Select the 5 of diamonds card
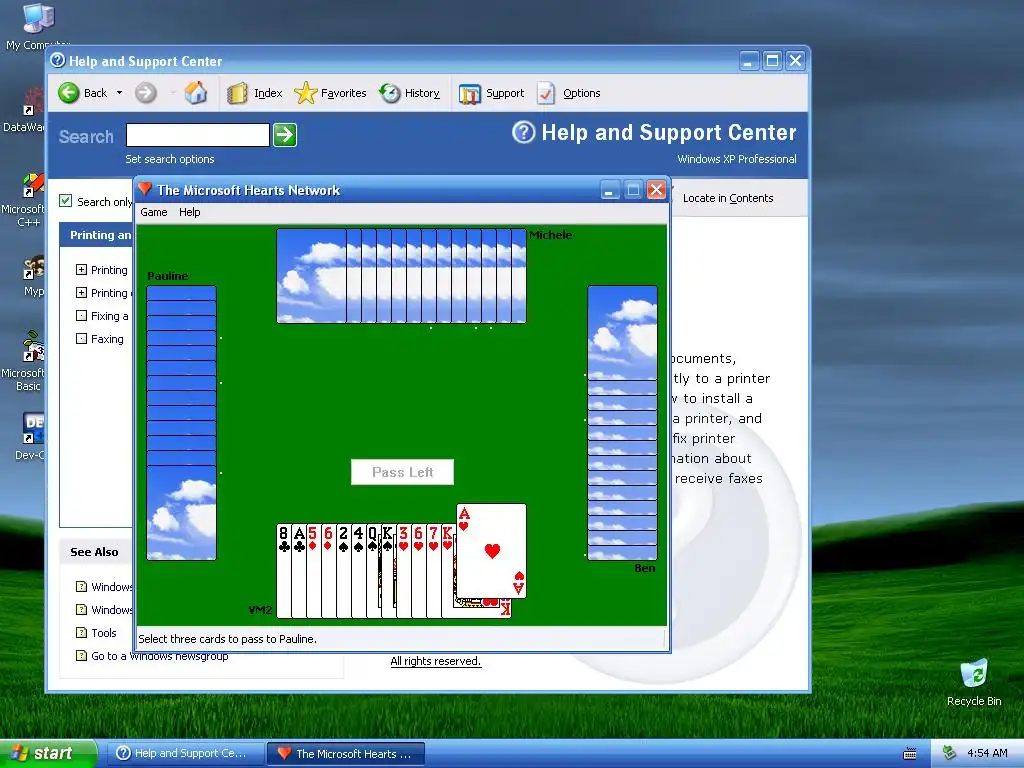 coord(313,570)
